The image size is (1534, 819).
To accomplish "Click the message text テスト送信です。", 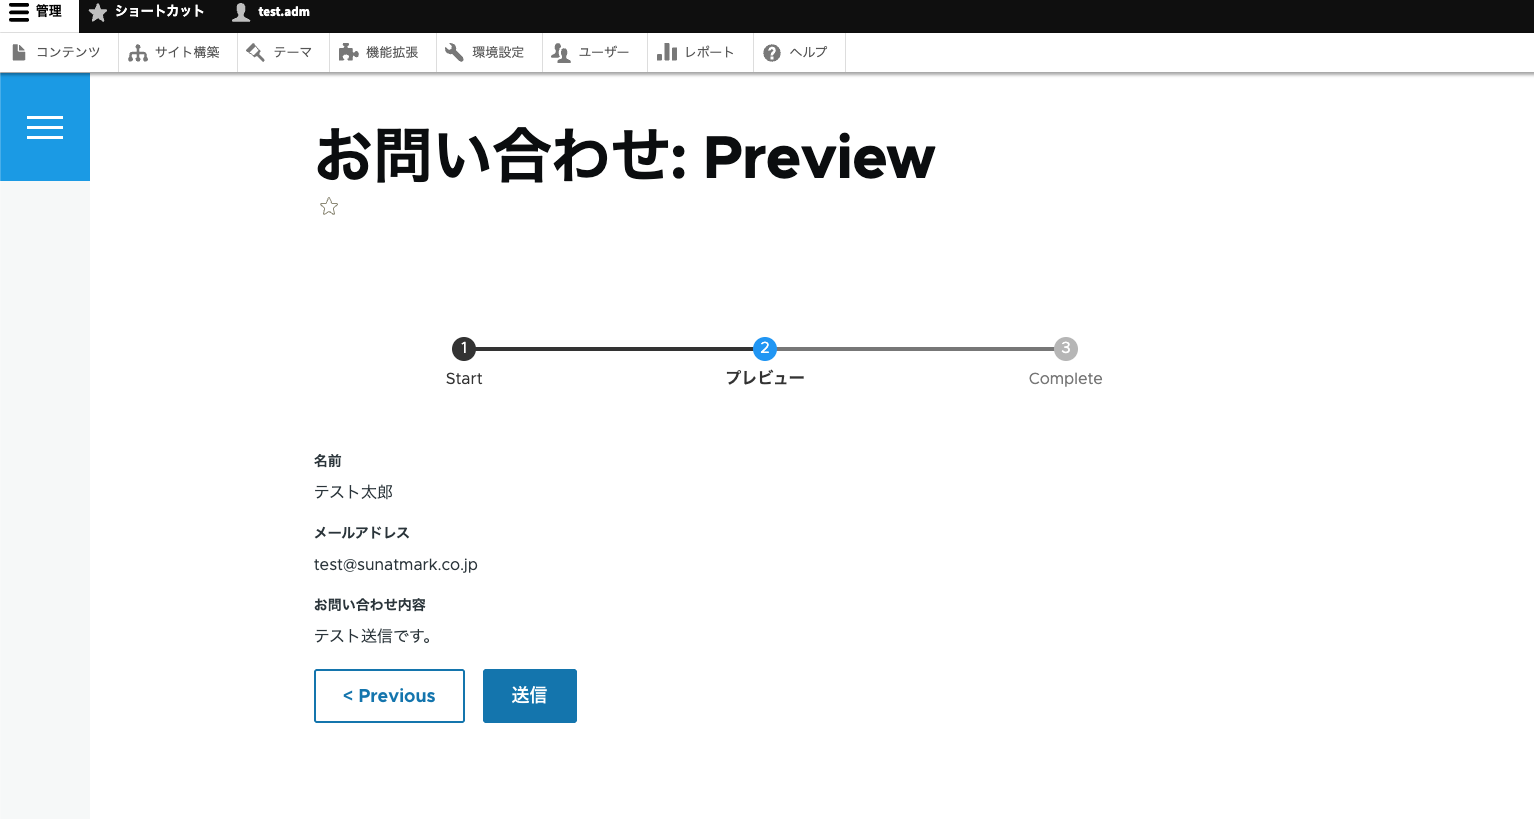I will 374,636.
